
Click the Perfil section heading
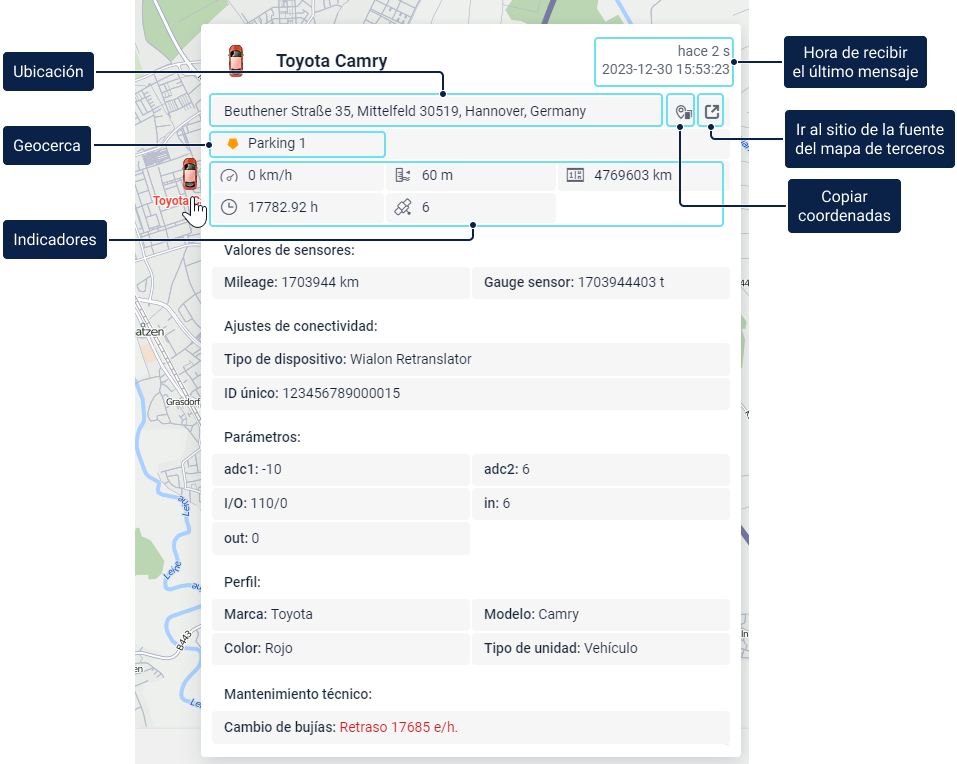[x=242, y=582]
